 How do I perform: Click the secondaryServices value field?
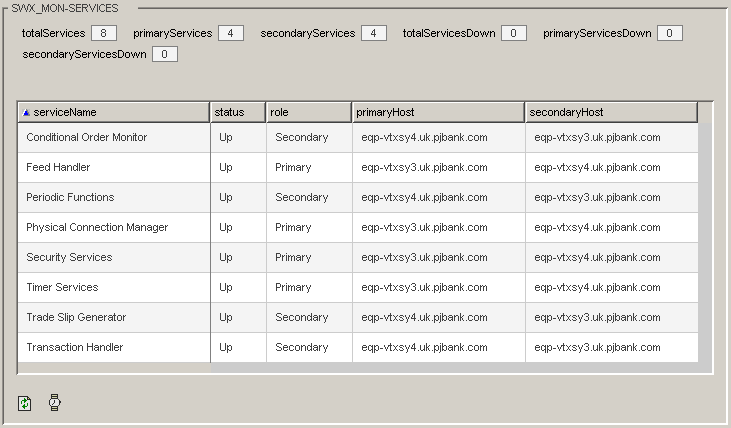[x=373, y=33]
